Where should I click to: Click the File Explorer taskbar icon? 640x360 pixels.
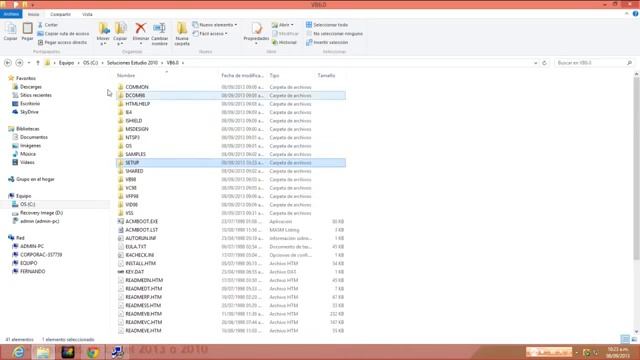[43, 352]
